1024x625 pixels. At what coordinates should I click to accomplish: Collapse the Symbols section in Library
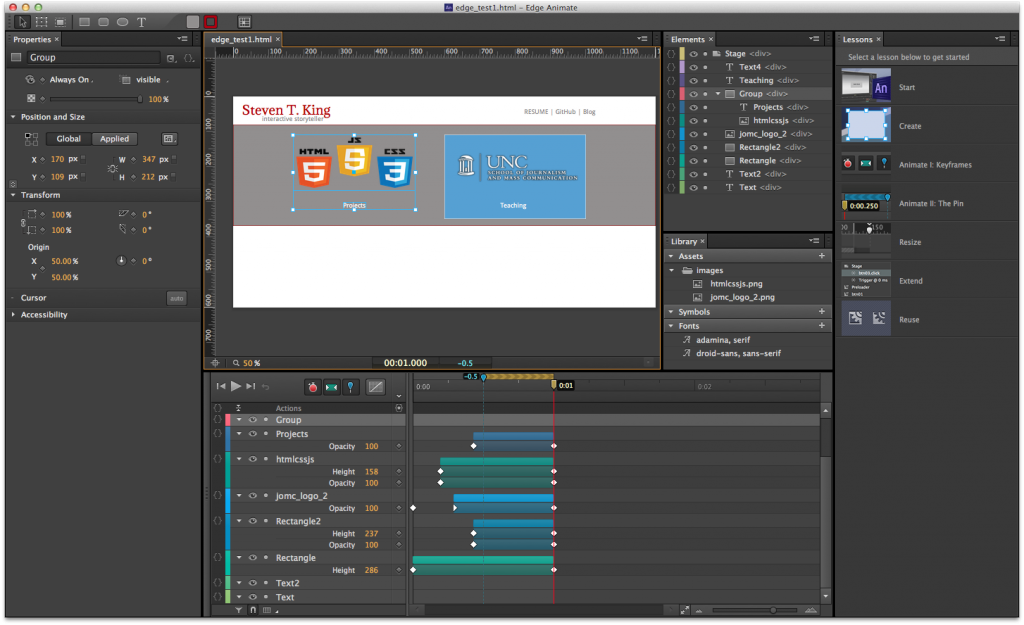(x=671, y=312)
